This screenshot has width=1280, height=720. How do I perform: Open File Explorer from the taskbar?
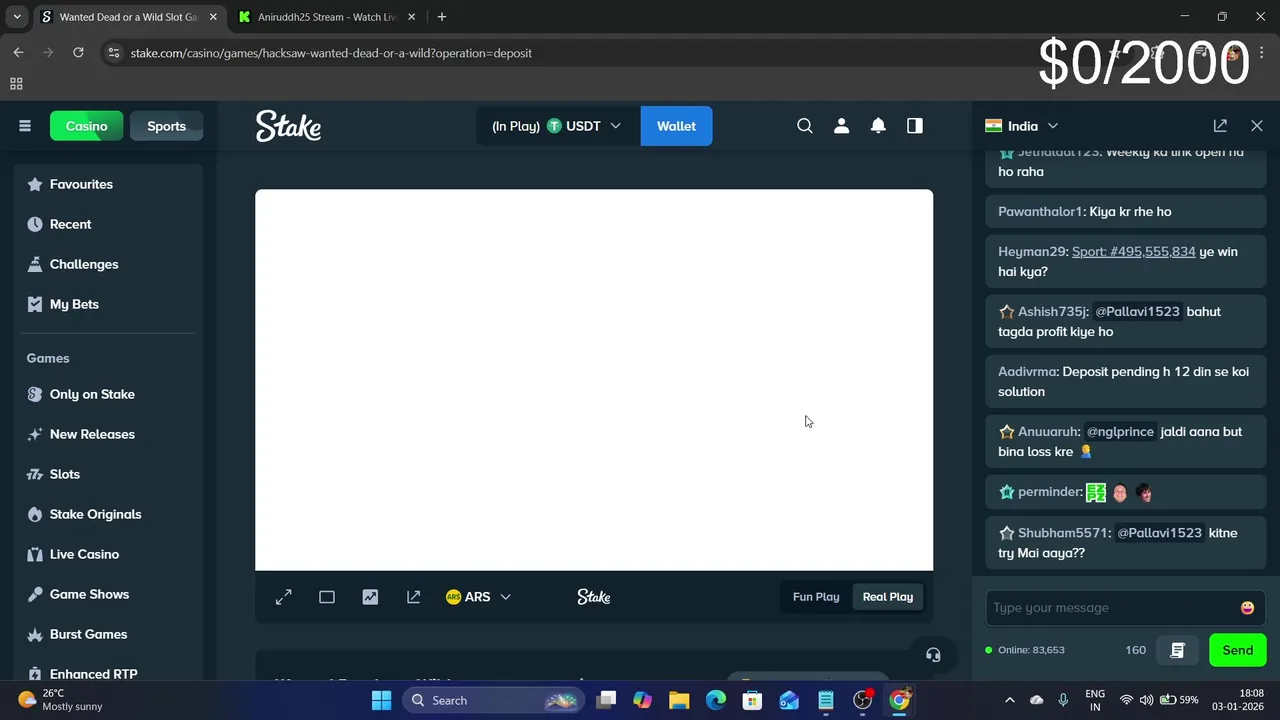(679, 700)
